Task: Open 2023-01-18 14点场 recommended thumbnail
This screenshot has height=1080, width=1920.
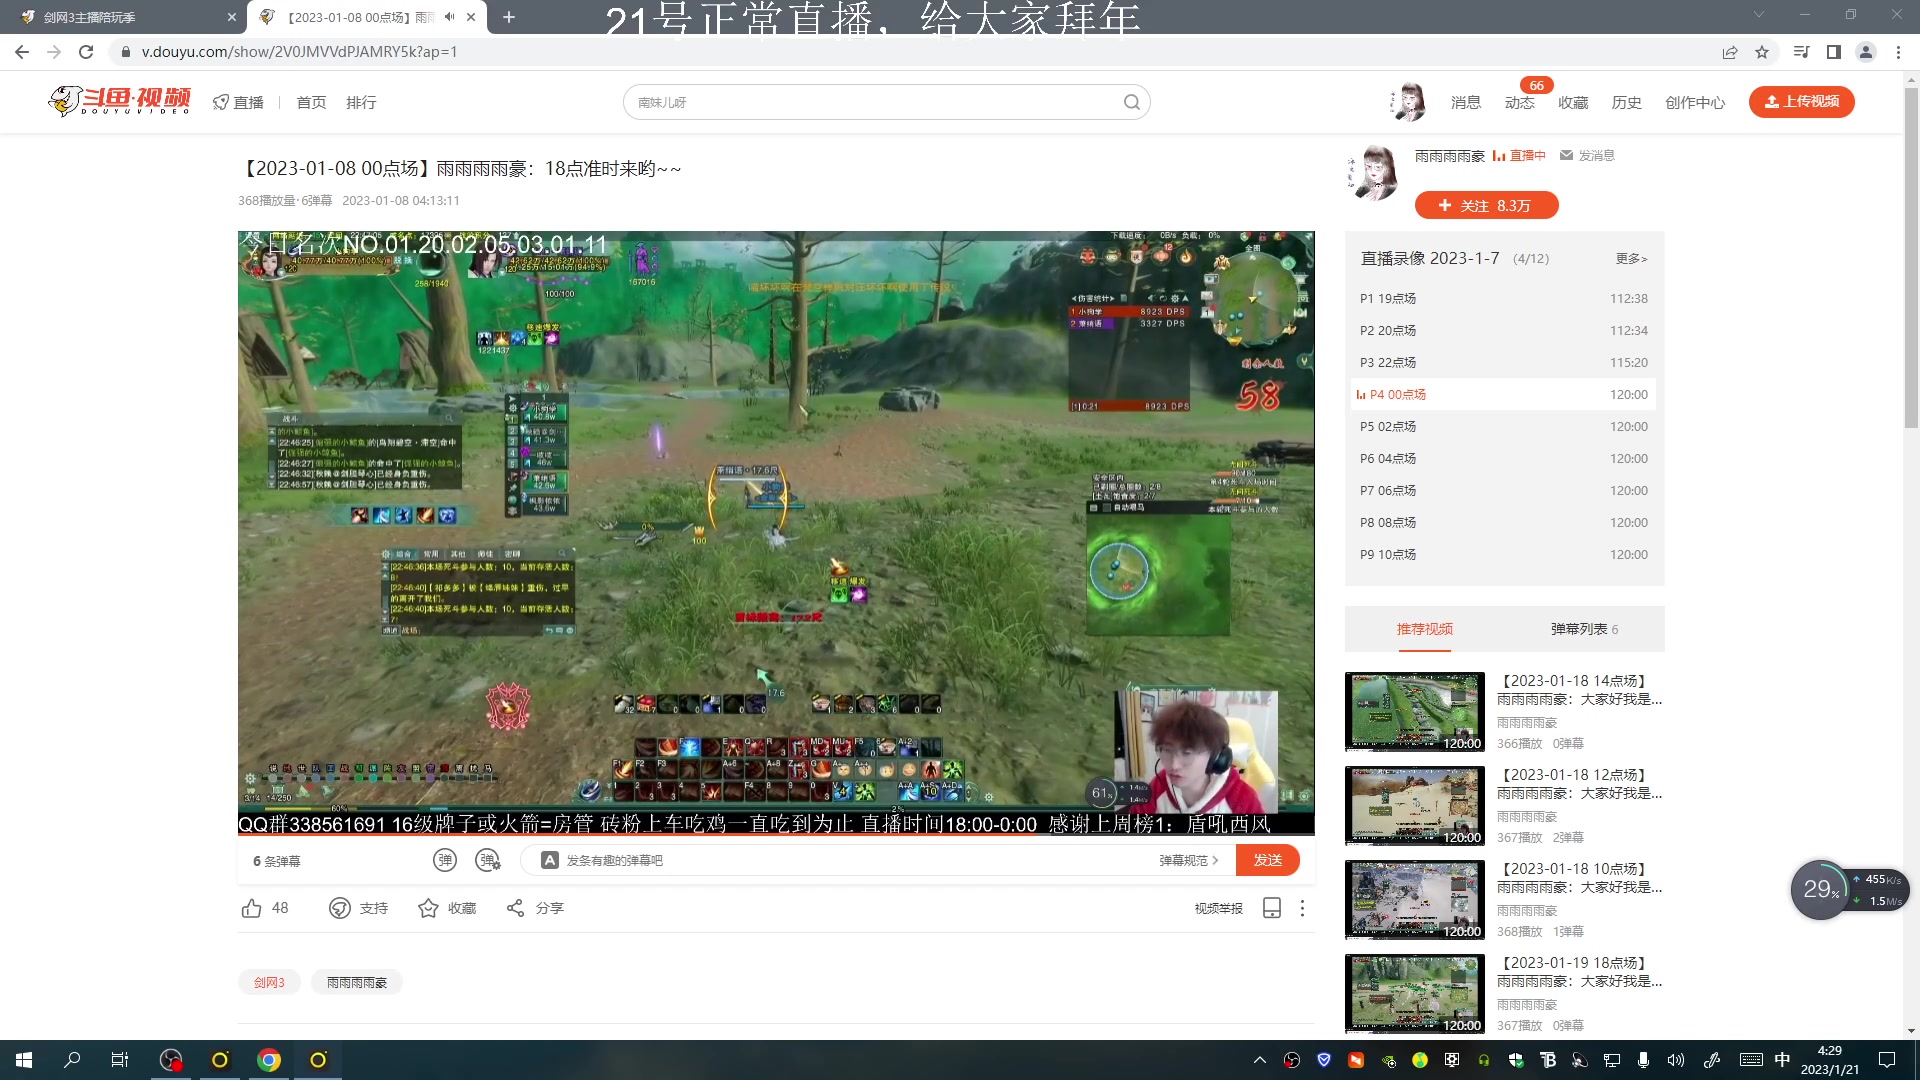Action: pyautogui.click(x=1415, y=711)
